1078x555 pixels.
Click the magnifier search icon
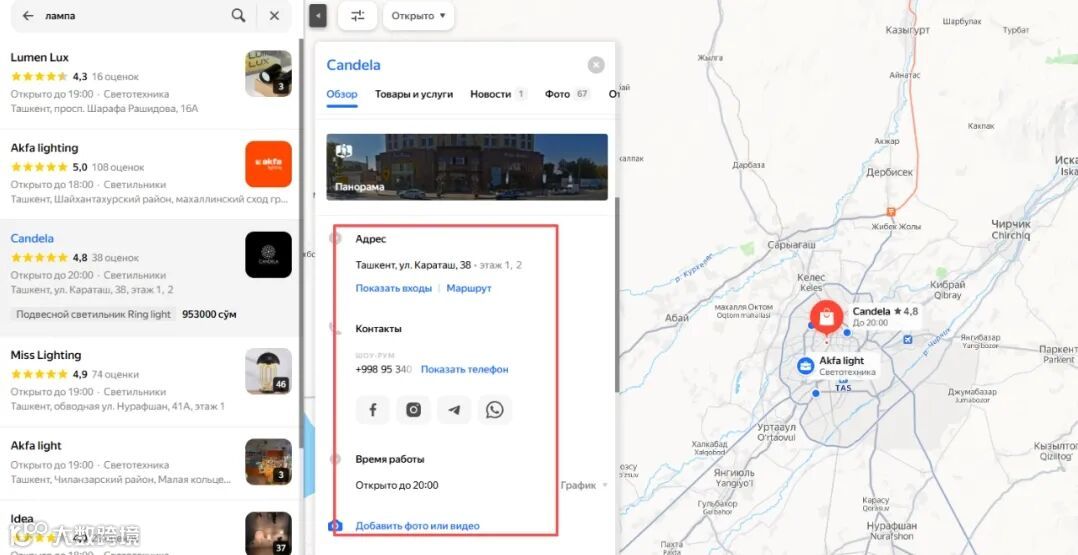(239, 15)
